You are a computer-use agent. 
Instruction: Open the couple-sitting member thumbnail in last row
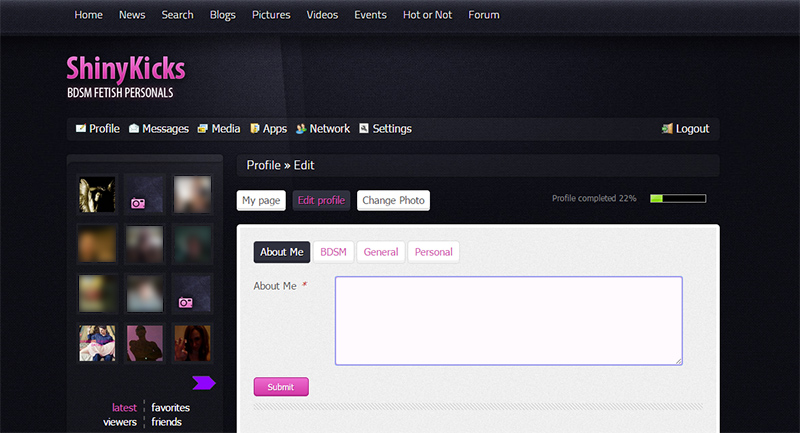click(97, 343)
